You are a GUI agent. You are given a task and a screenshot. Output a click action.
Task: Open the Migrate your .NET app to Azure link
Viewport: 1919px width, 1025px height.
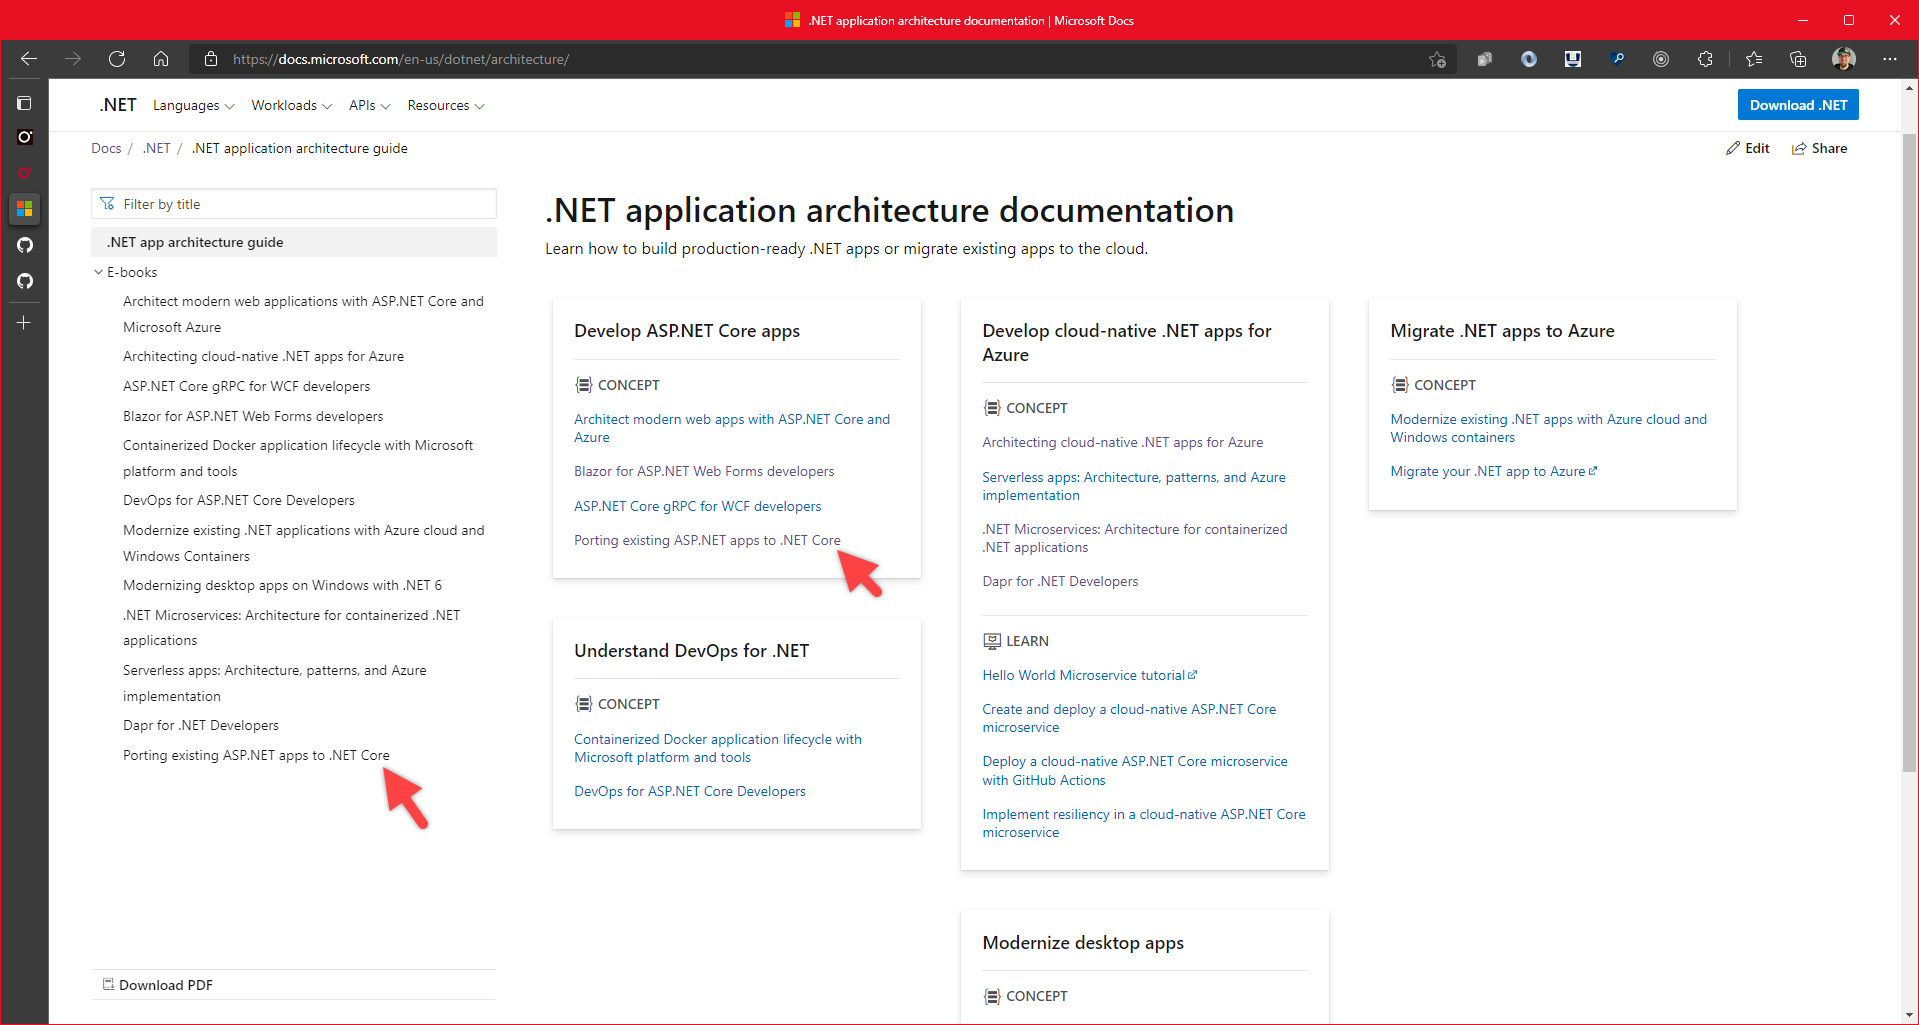point(1493,471)
